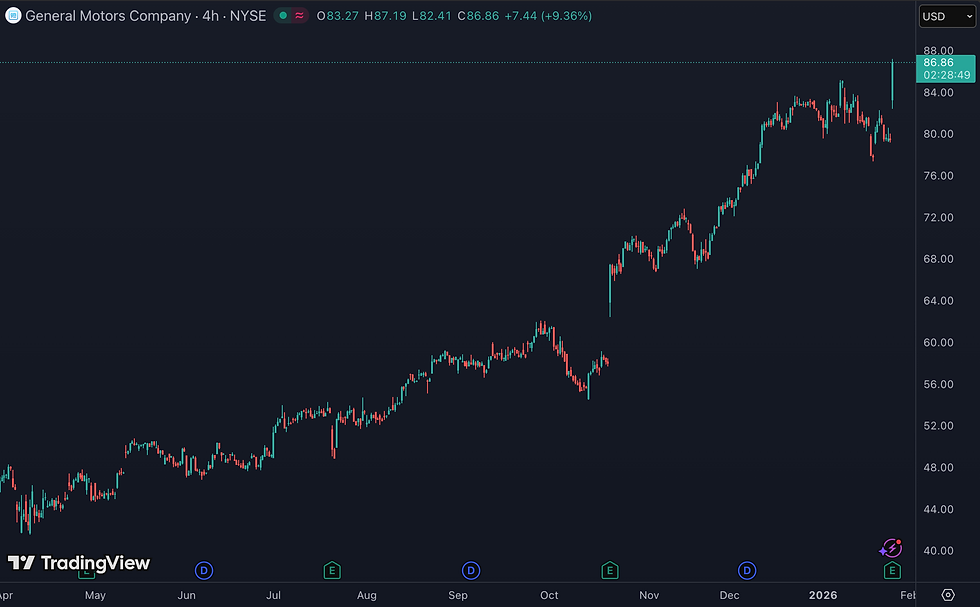Select the high value H87.19
980x607 pixels.
click(x=385, y=16)
